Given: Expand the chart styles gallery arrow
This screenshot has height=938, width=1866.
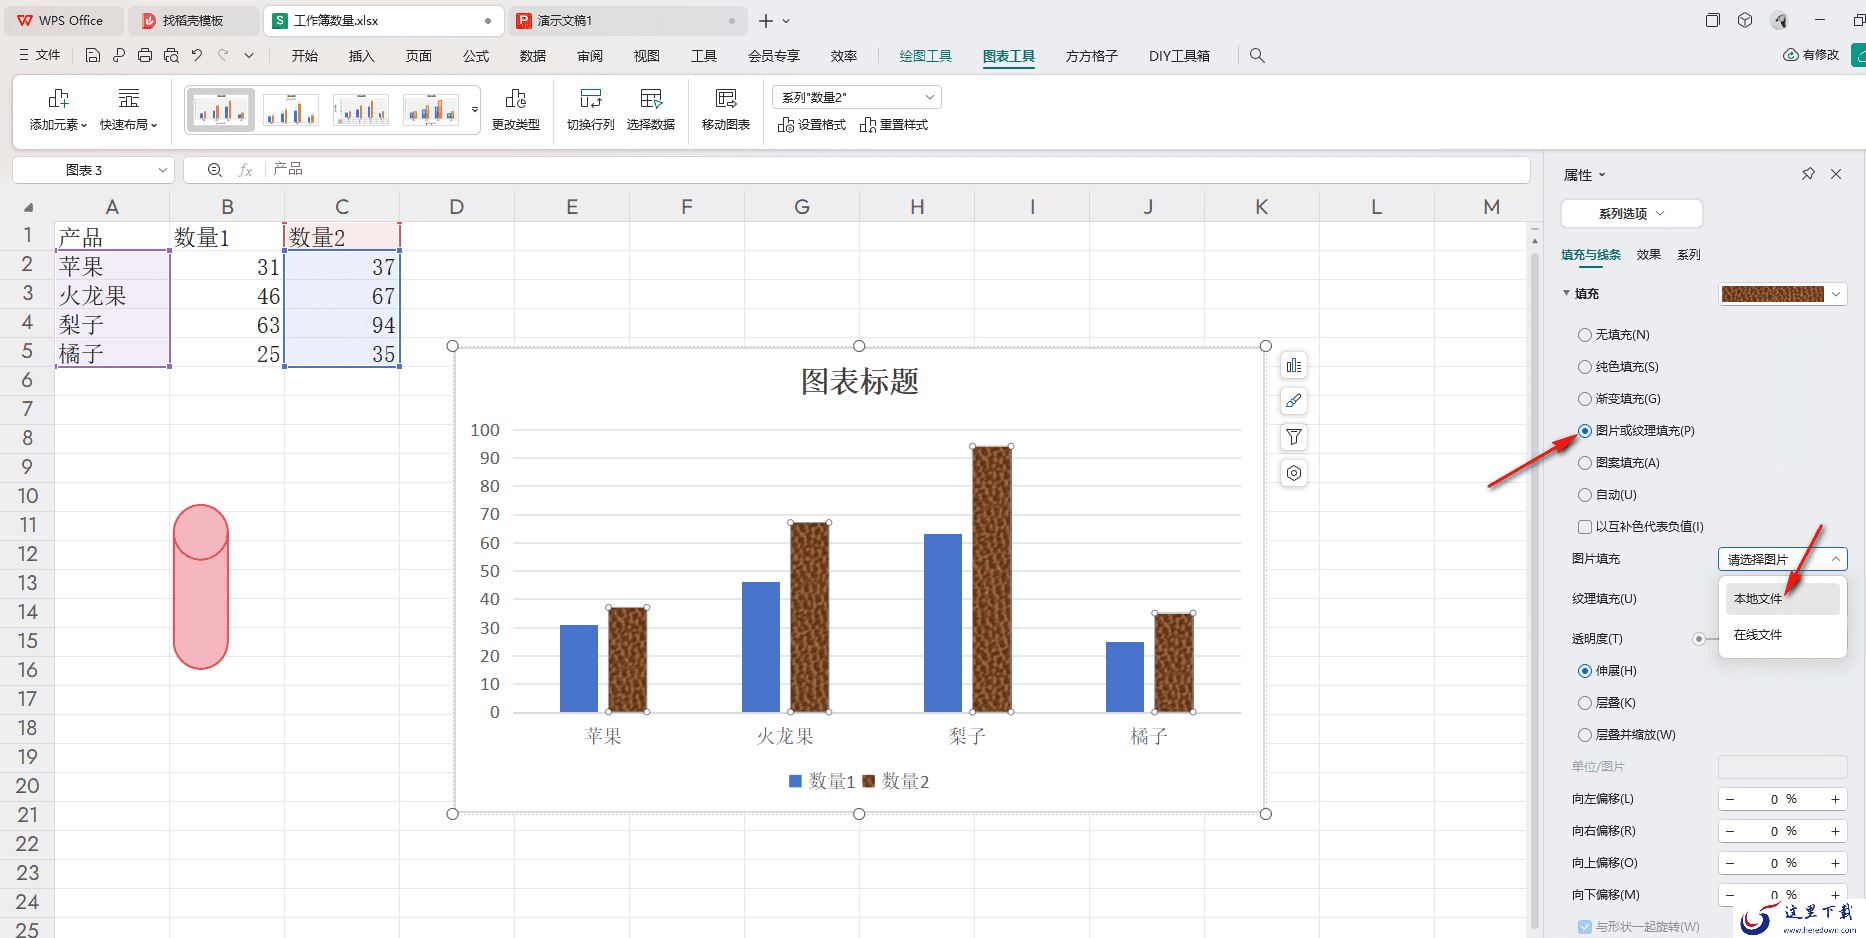Looking at the screenshot, I should click(x=475, y=110).
